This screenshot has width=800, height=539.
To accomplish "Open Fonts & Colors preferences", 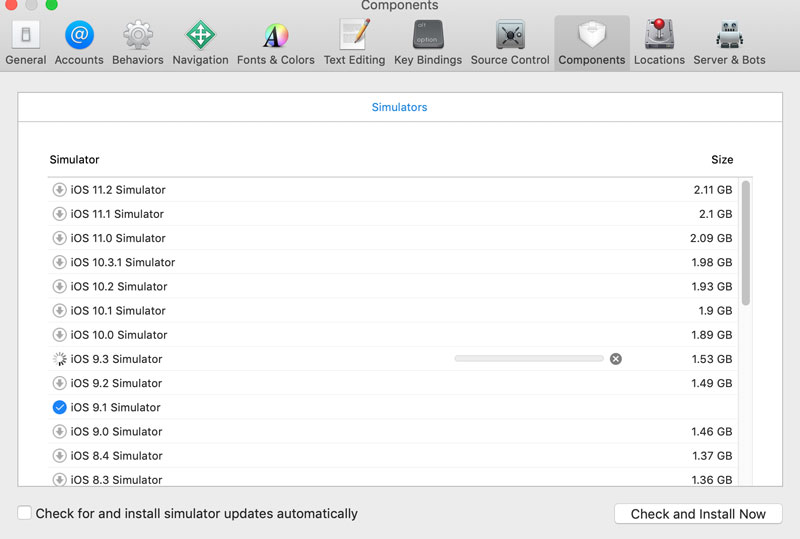I will coord(276,43).
